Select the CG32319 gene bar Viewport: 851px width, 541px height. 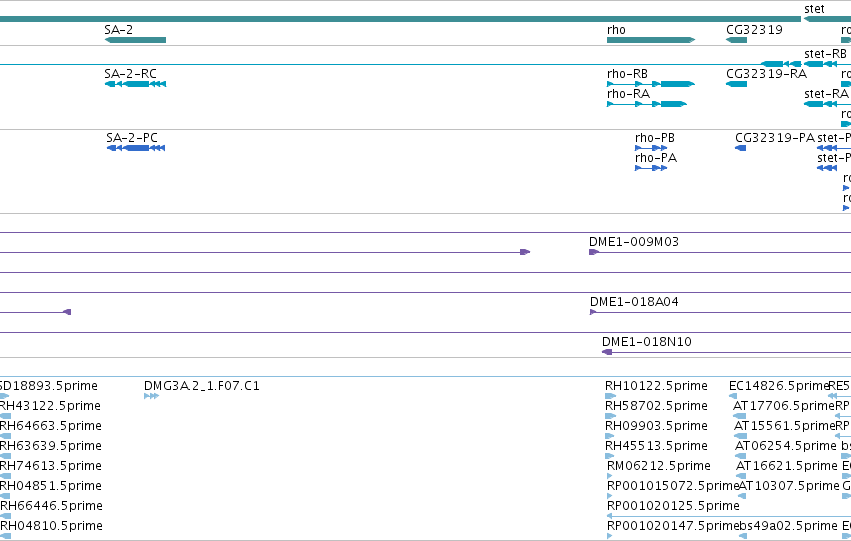tap(736, 40)
